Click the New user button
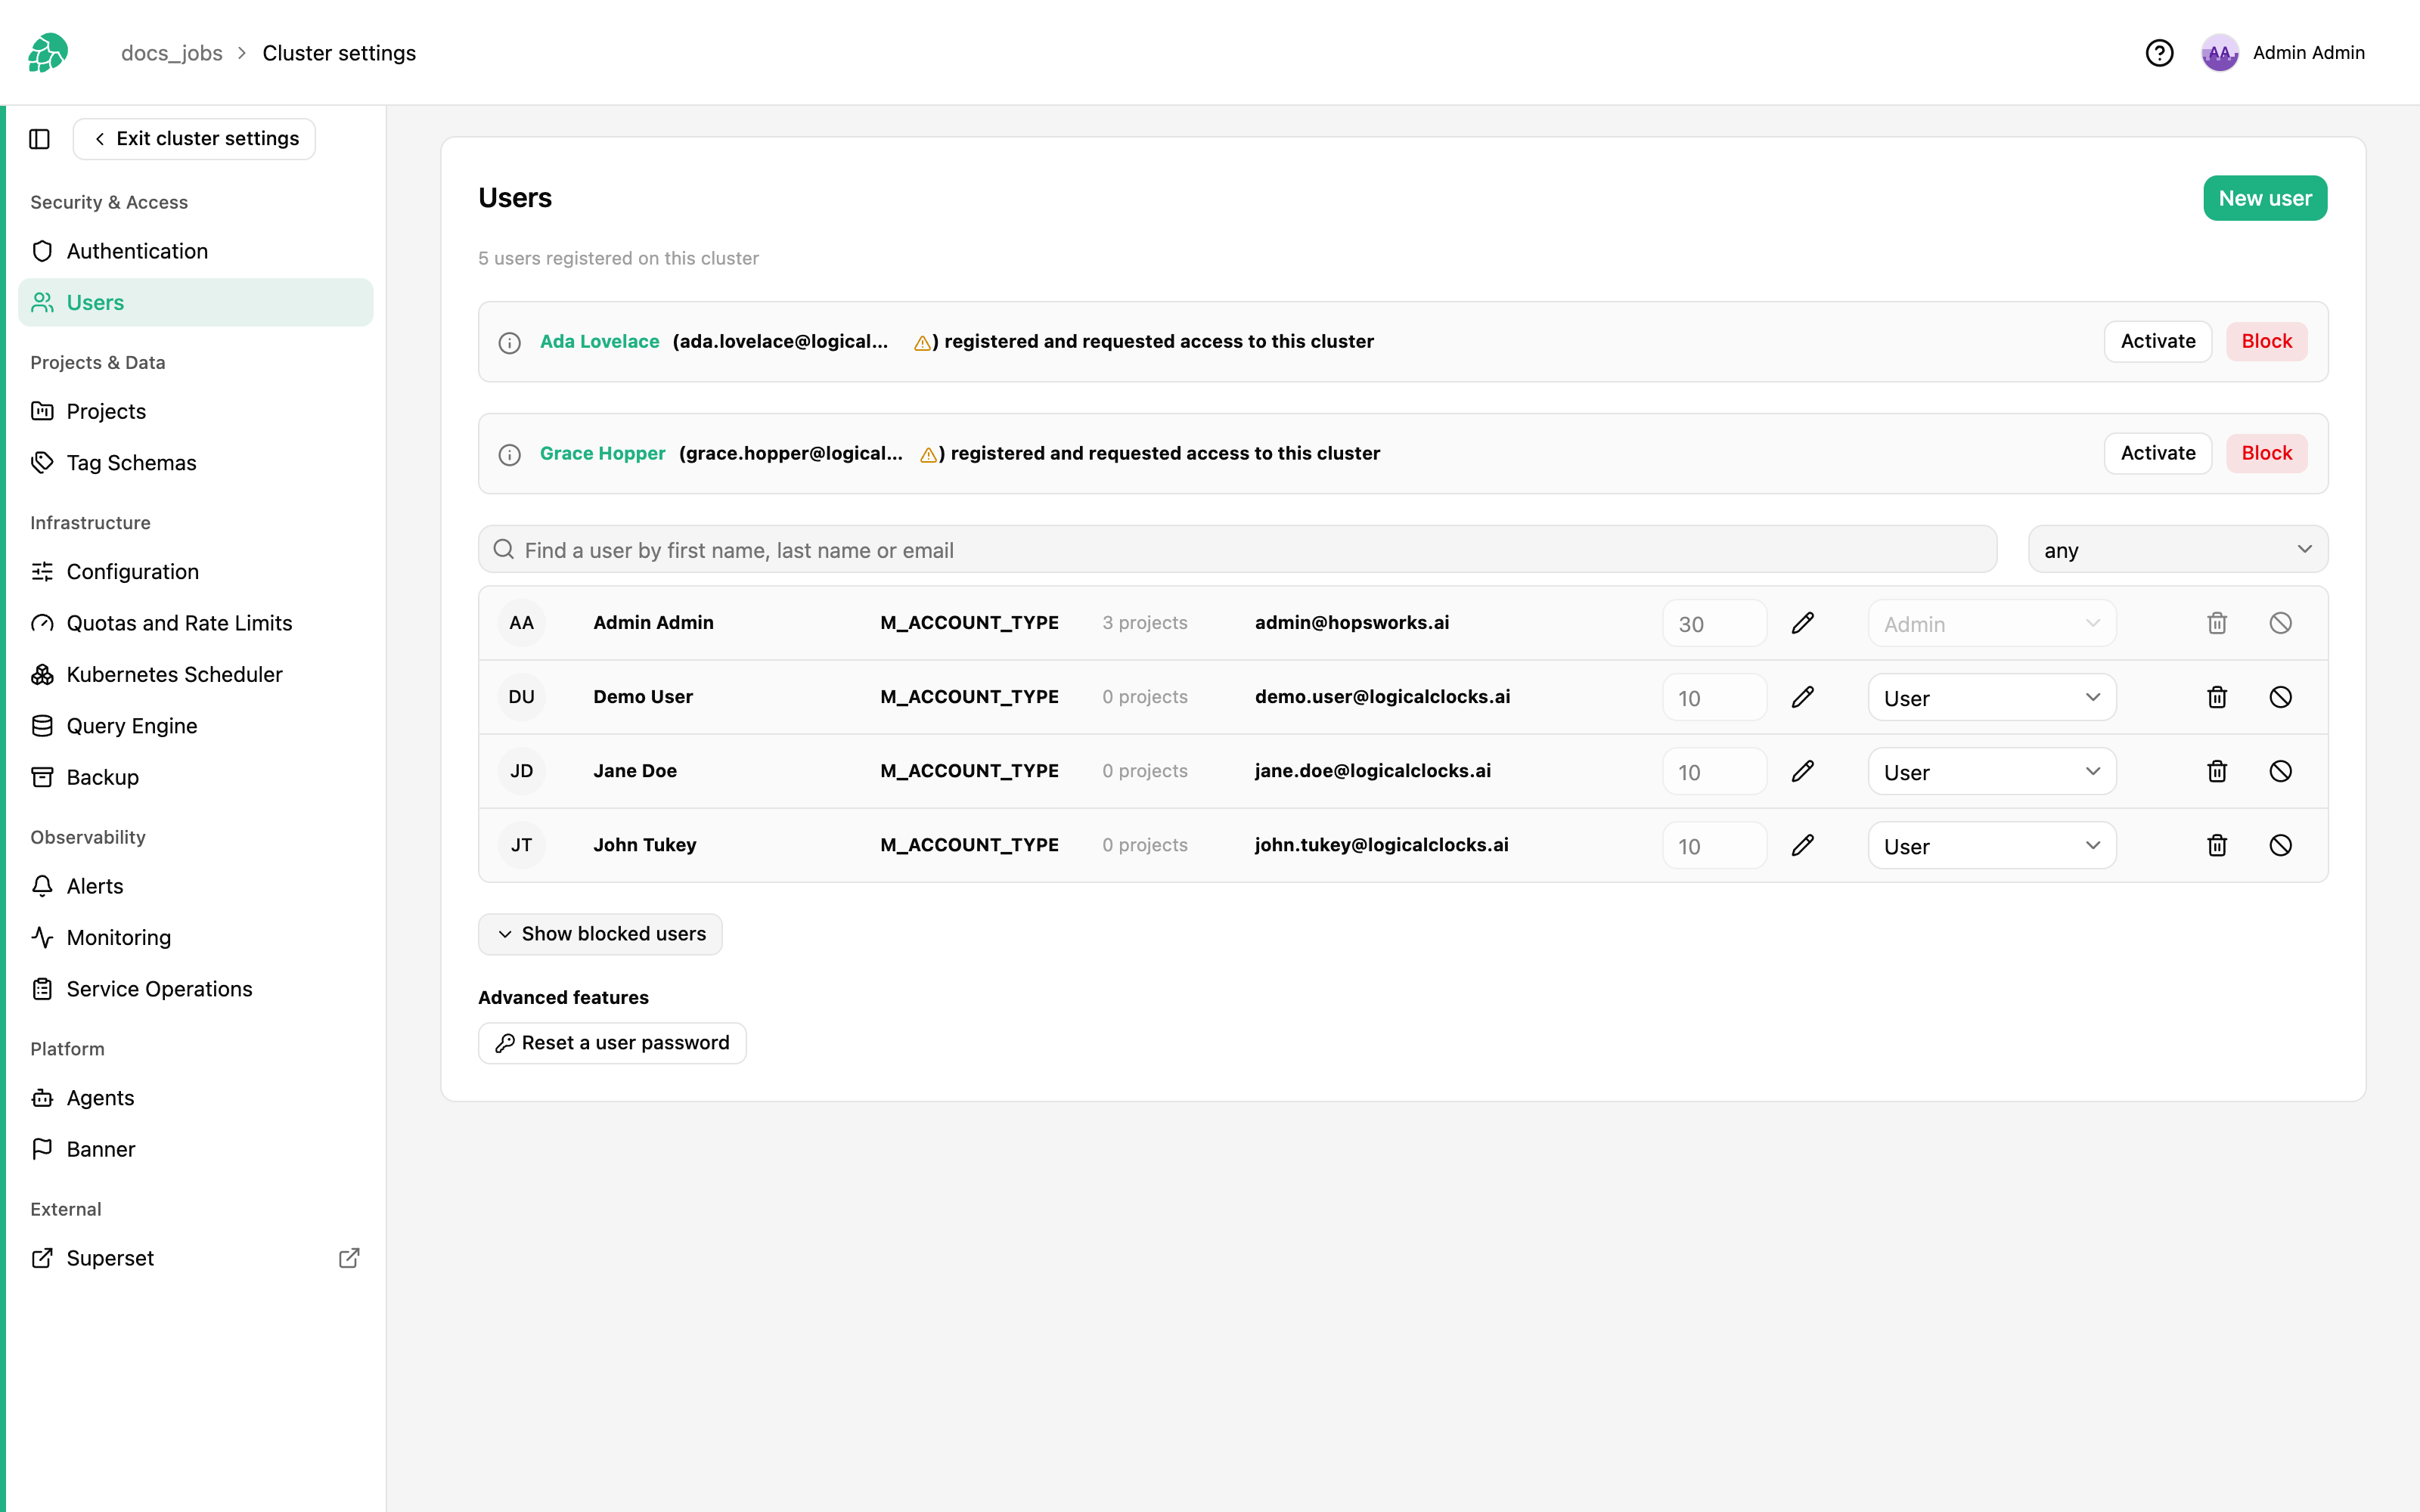 [x=2265, y=198]
